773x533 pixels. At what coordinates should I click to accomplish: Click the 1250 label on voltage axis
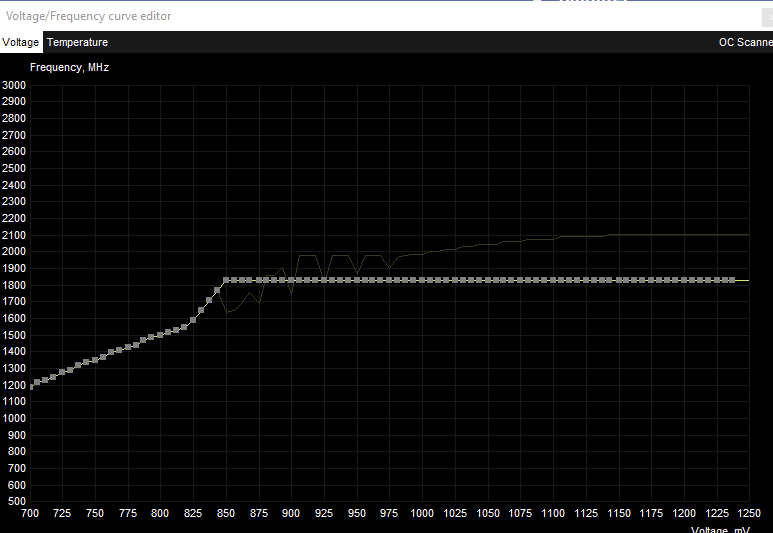[x=749, y=513]
